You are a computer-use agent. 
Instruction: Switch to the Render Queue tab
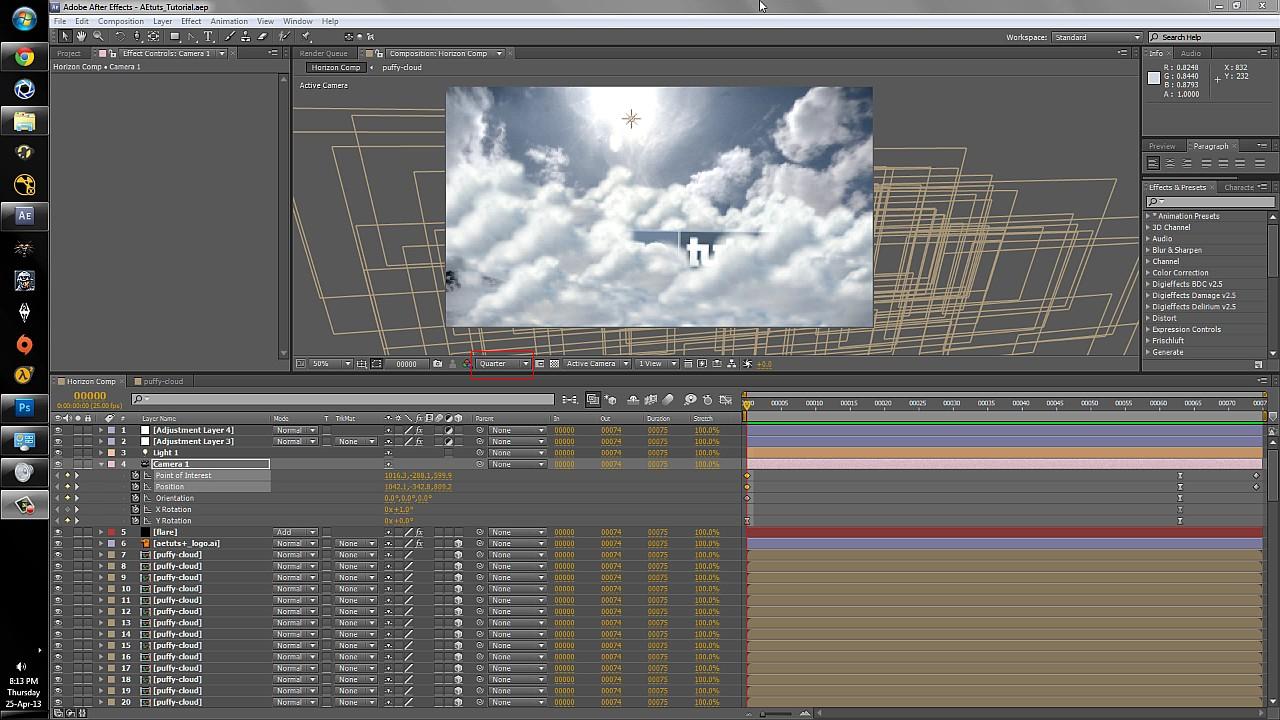click(324, 53)
